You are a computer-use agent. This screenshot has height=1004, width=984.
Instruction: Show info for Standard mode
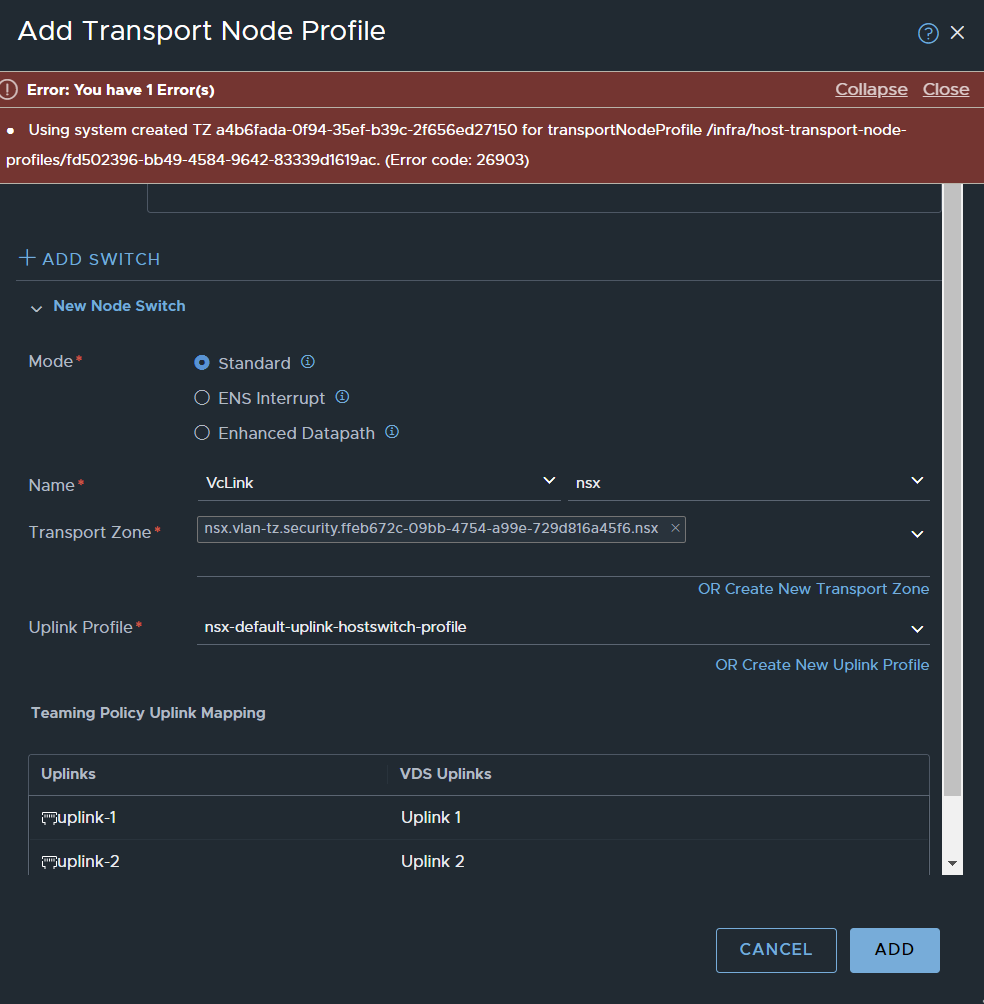coord(308,362)
